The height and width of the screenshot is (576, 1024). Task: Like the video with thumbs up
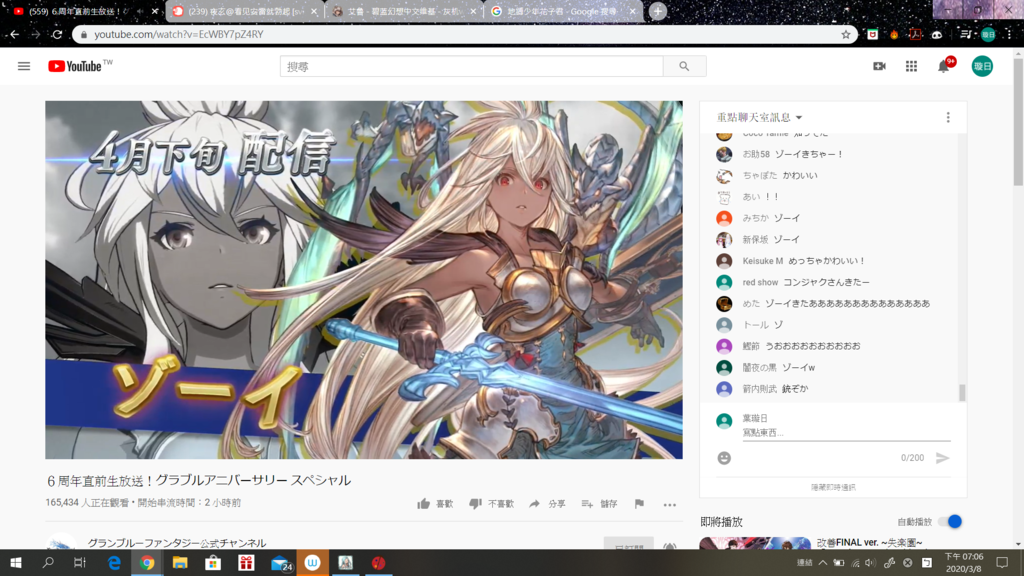424,504
